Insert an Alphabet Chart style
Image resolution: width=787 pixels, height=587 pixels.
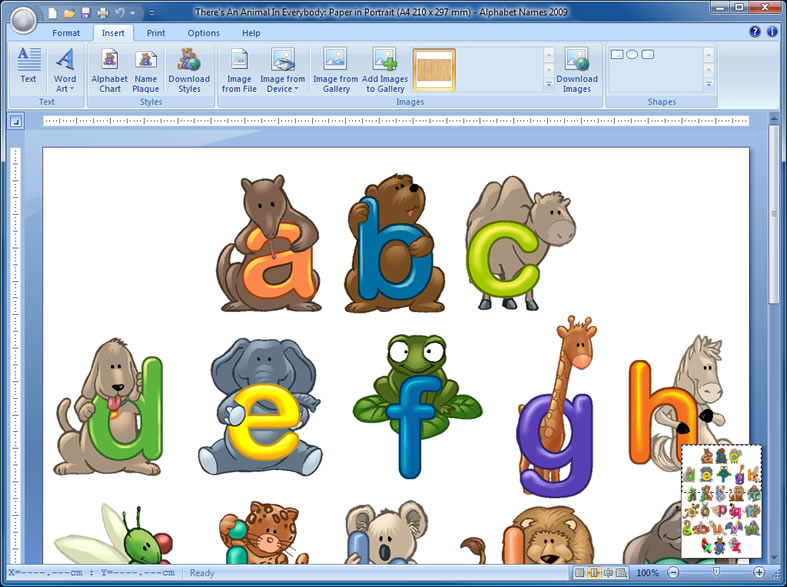click(x=109, y=70)
